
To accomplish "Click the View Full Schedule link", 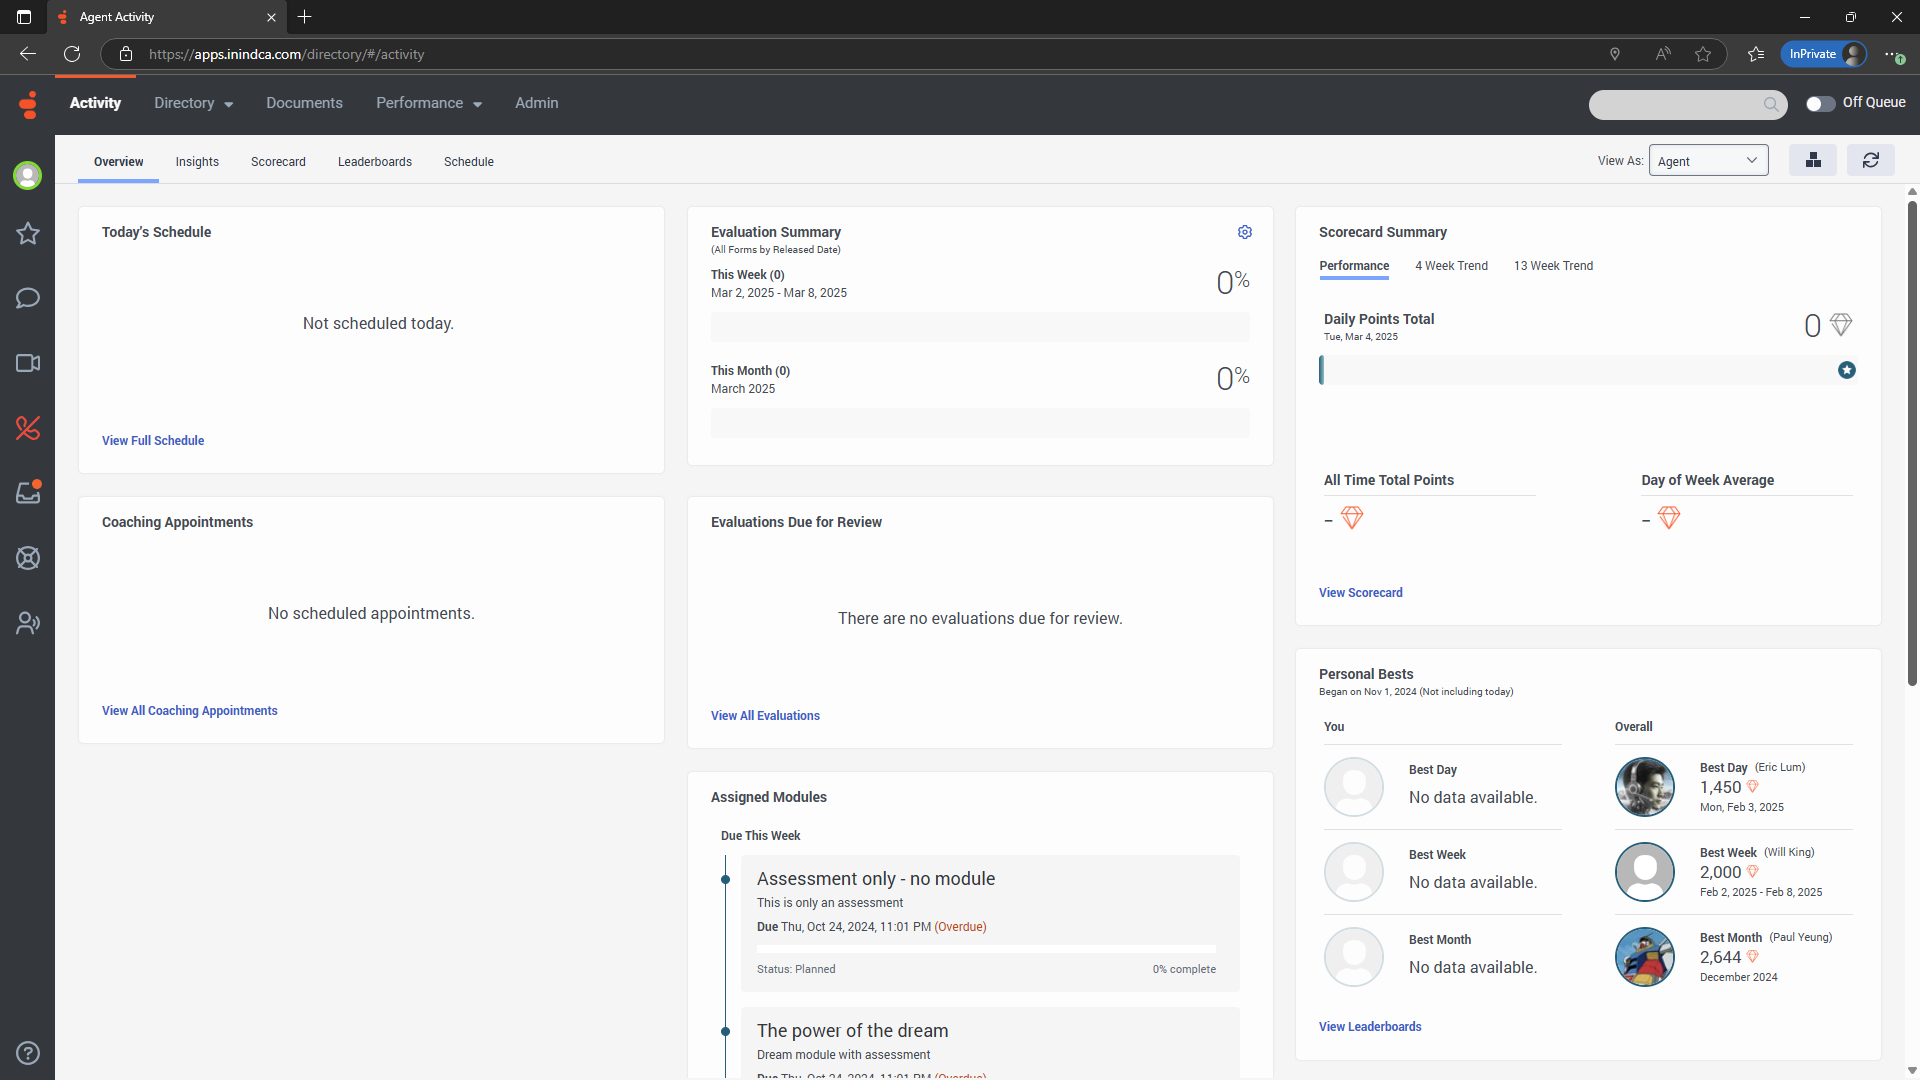I will pyautogui.click(x=153, y=441).
